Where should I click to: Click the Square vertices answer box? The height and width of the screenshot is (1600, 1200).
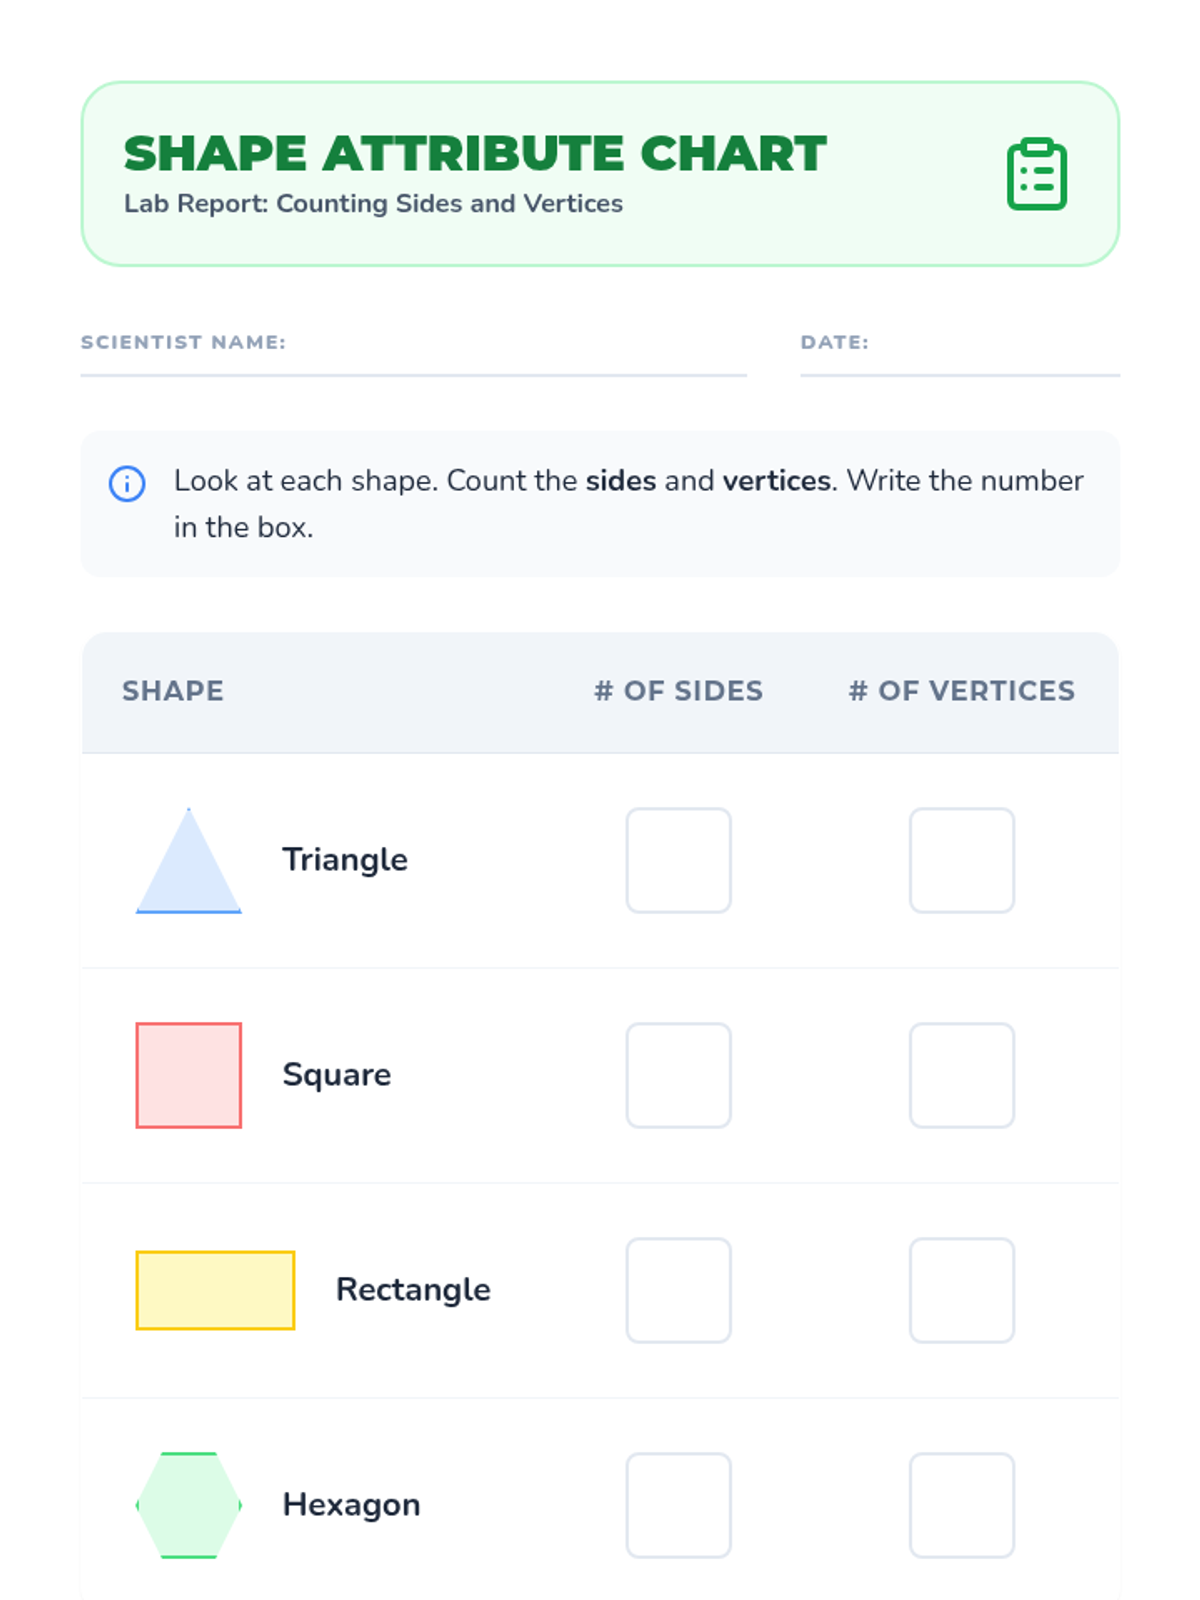click(962, 1075)
